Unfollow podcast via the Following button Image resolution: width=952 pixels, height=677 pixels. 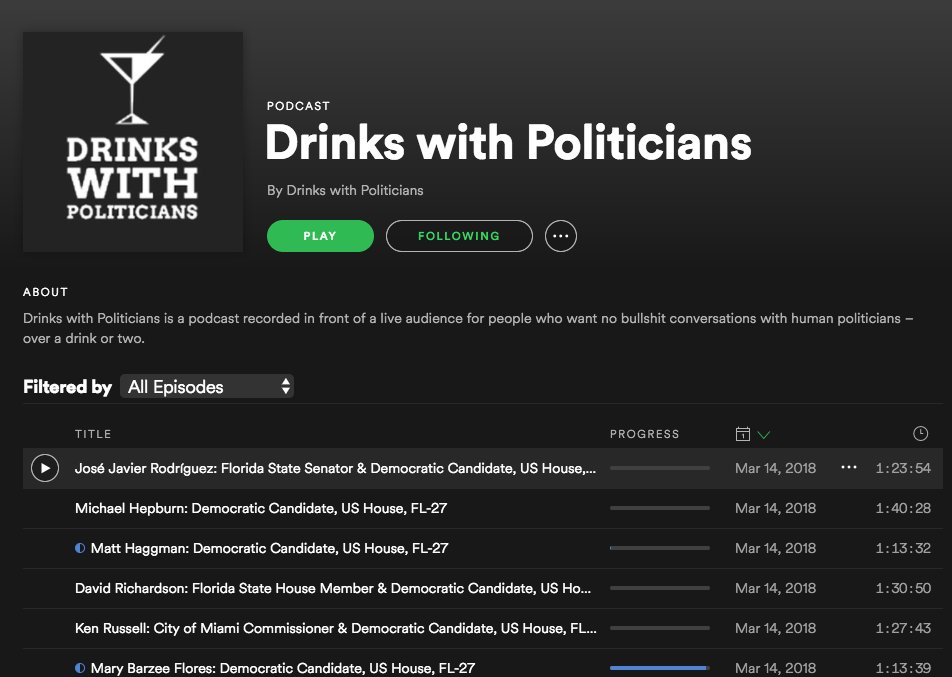[459, 236]
